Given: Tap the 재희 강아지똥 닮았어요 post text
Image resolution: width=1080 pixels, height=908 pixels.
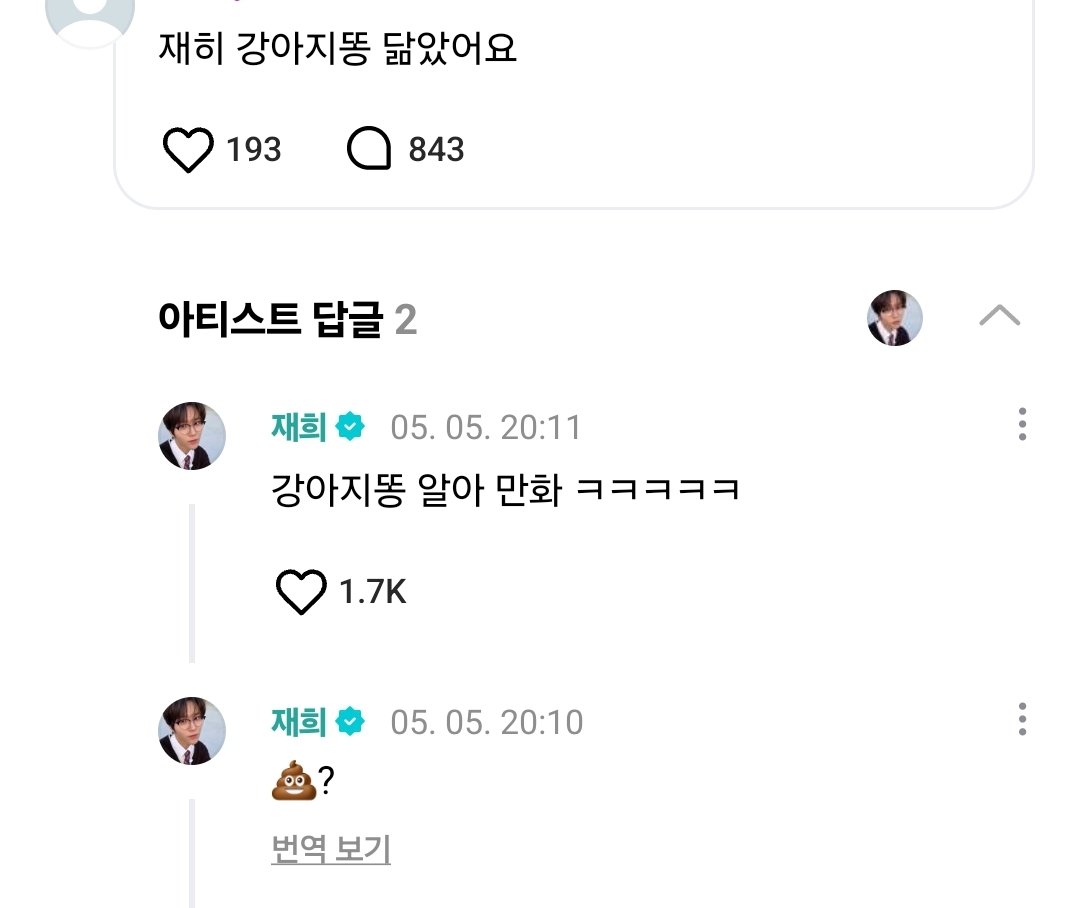Looking at the screenshot, I should click(338, 48).
